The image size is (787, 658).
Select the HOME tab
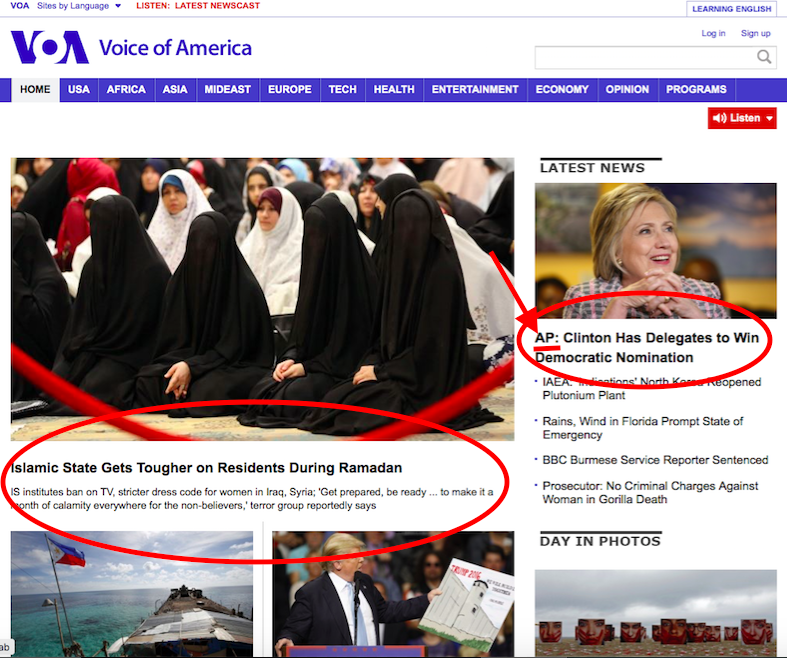35,89
